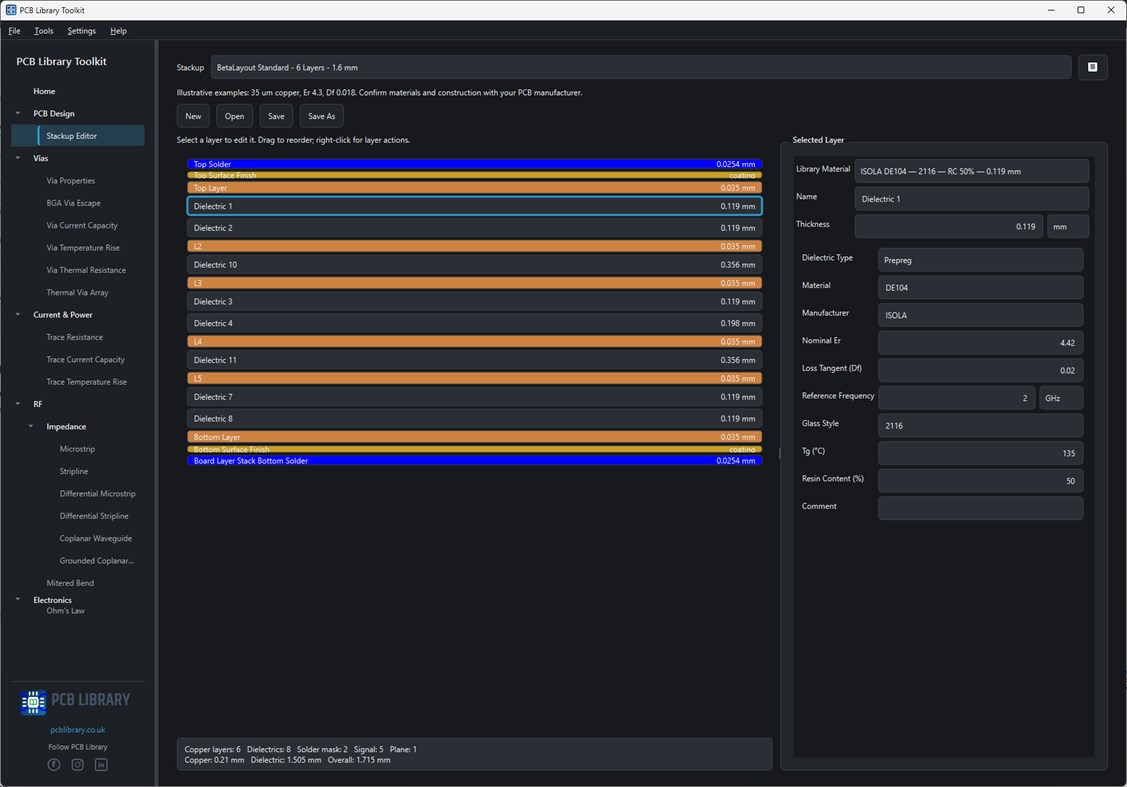Open BGA Via Escape tool
The image size is (1127, 787).
[73, 203]
